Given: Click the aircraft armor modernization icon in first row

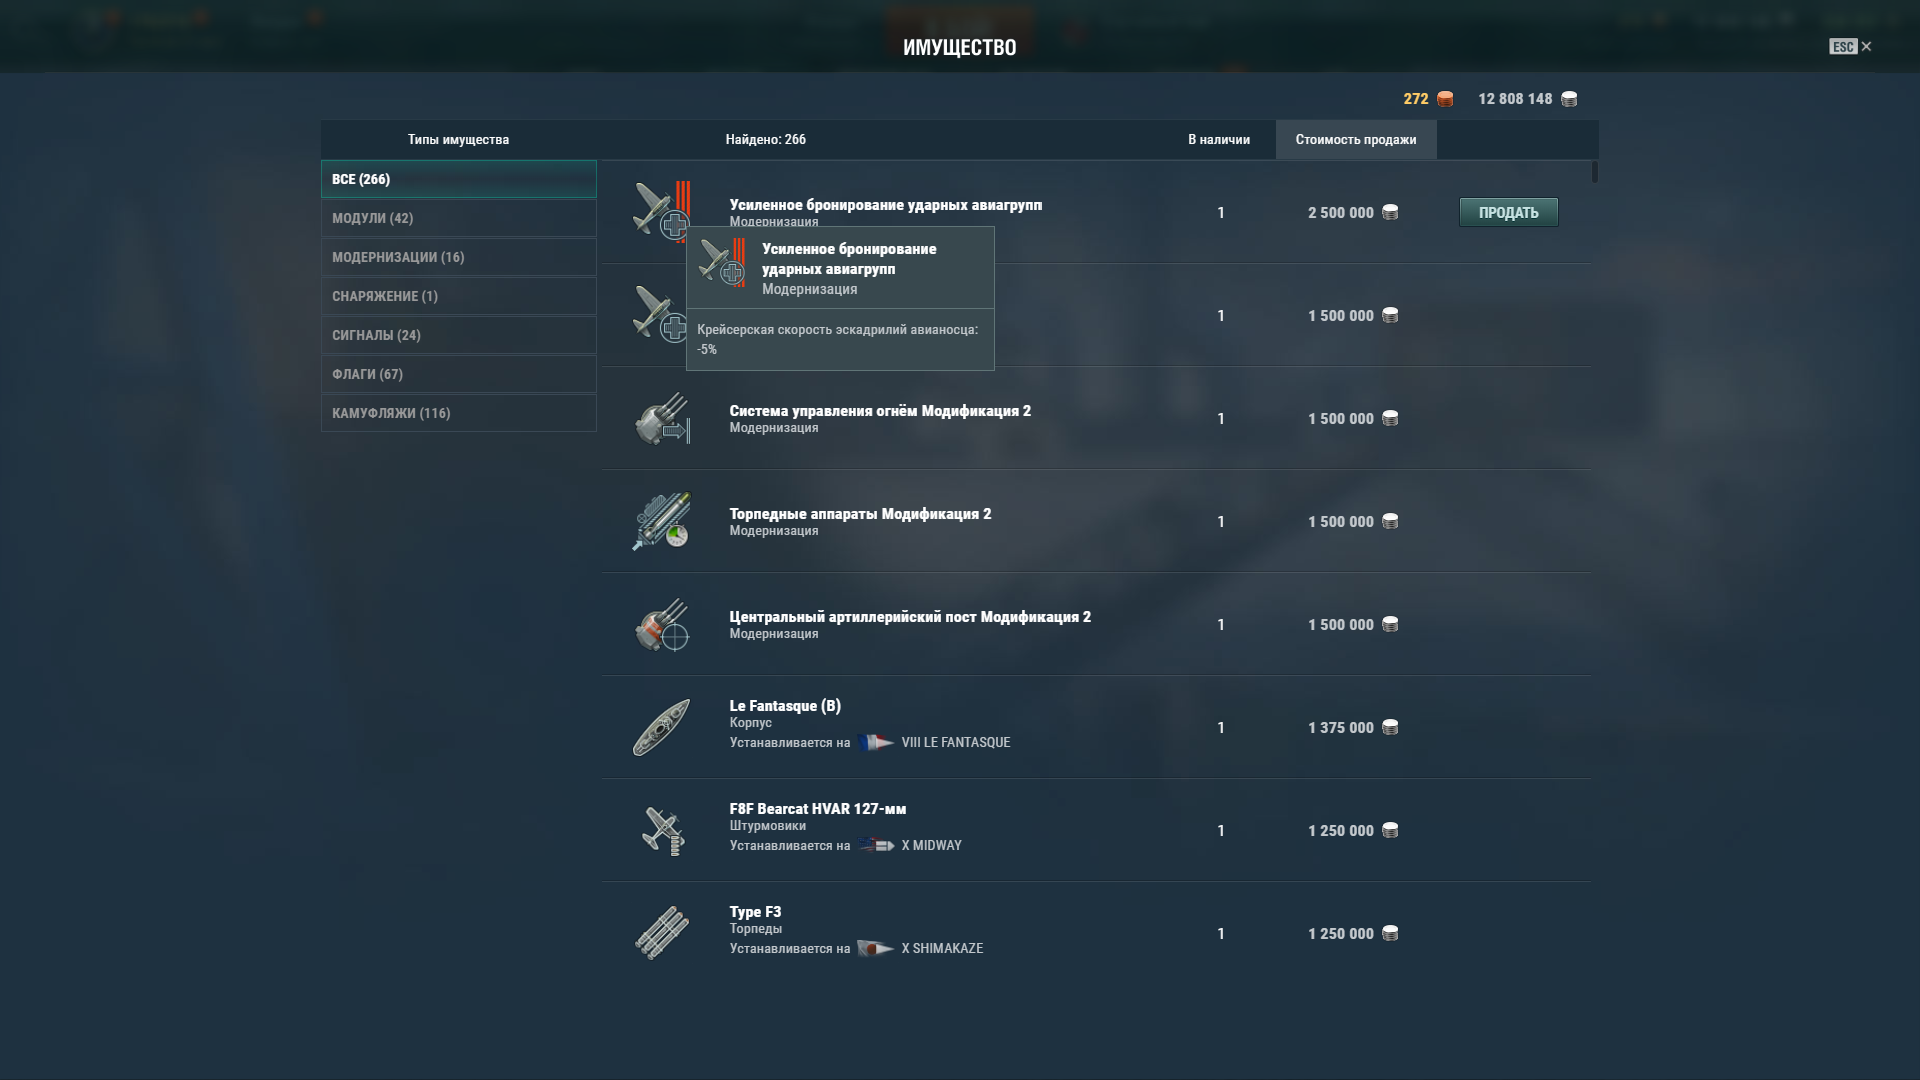Looking at the screenshot, I should (x=661, y=211).
